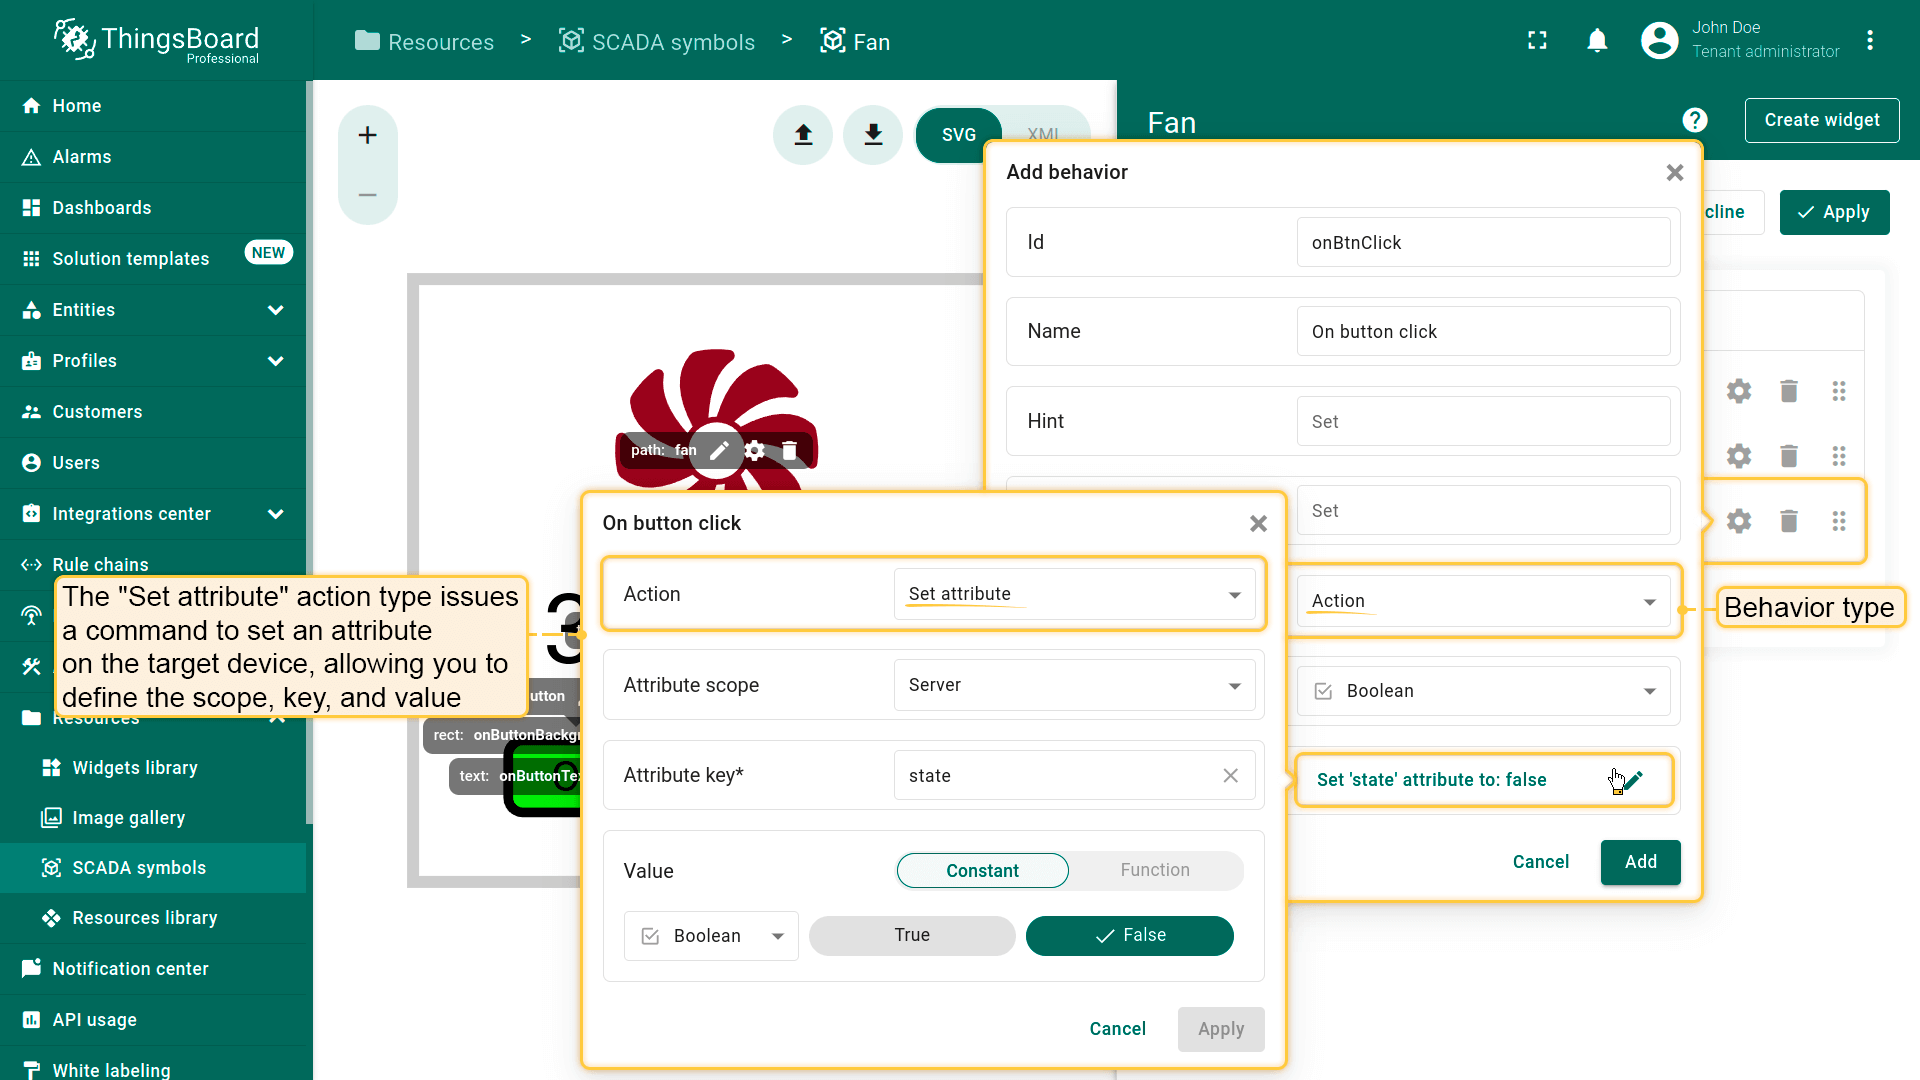Click the download SVG arrow icon
The image size is (1920, 1080).
[873, 135]
